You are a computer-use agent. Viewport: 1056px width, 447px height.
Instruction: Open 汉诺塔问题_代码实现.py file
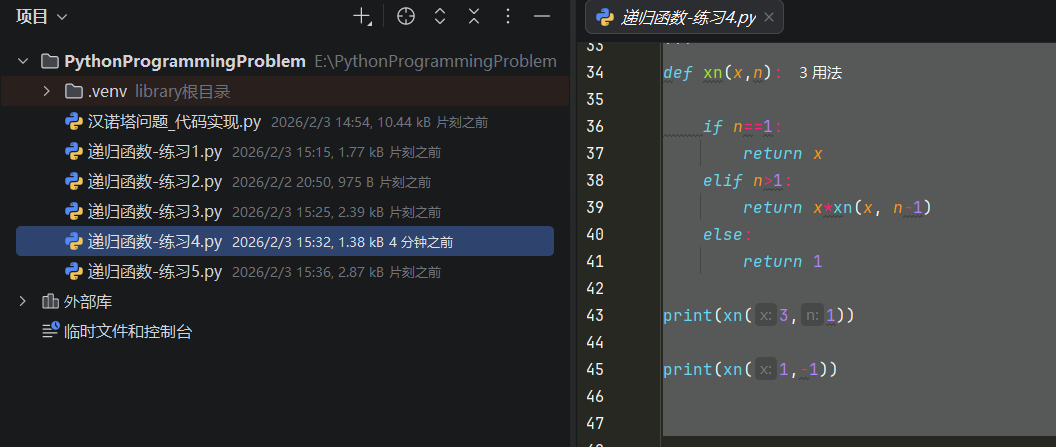pos(174,122)
